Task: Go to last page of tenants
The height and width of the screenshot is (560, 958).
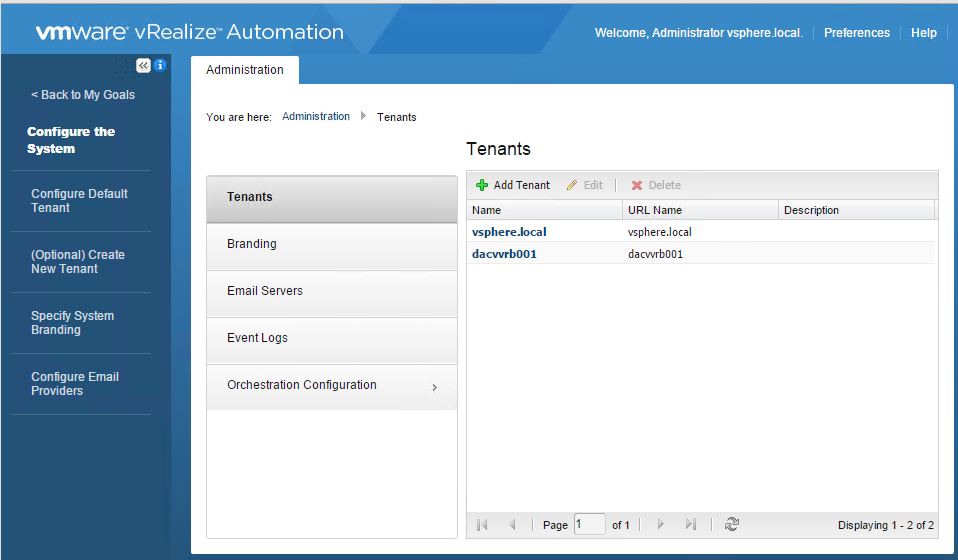Action: pos(690,524)
